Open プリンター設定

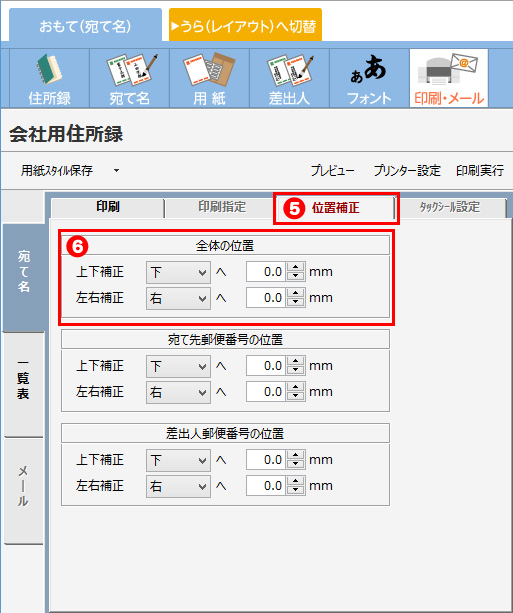pyautogui.click(x=407, y=170)
